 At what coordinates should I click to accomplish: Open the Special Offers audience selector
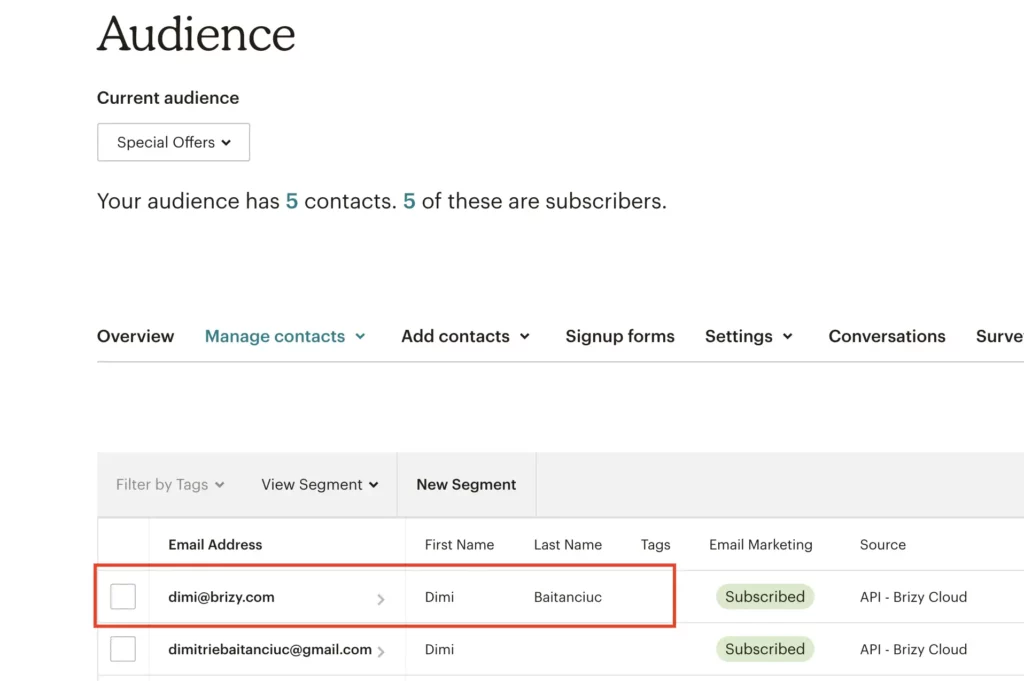tap(172, 142)
